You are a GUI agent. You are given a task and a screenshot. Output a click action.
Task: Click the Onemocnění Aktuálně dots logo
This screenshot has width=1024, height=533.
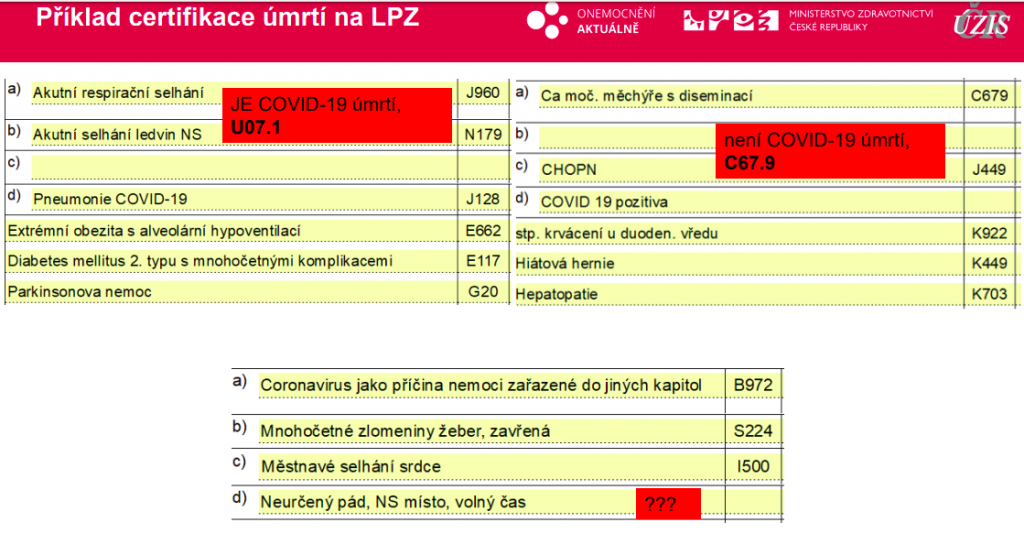[x=548, y=21]
